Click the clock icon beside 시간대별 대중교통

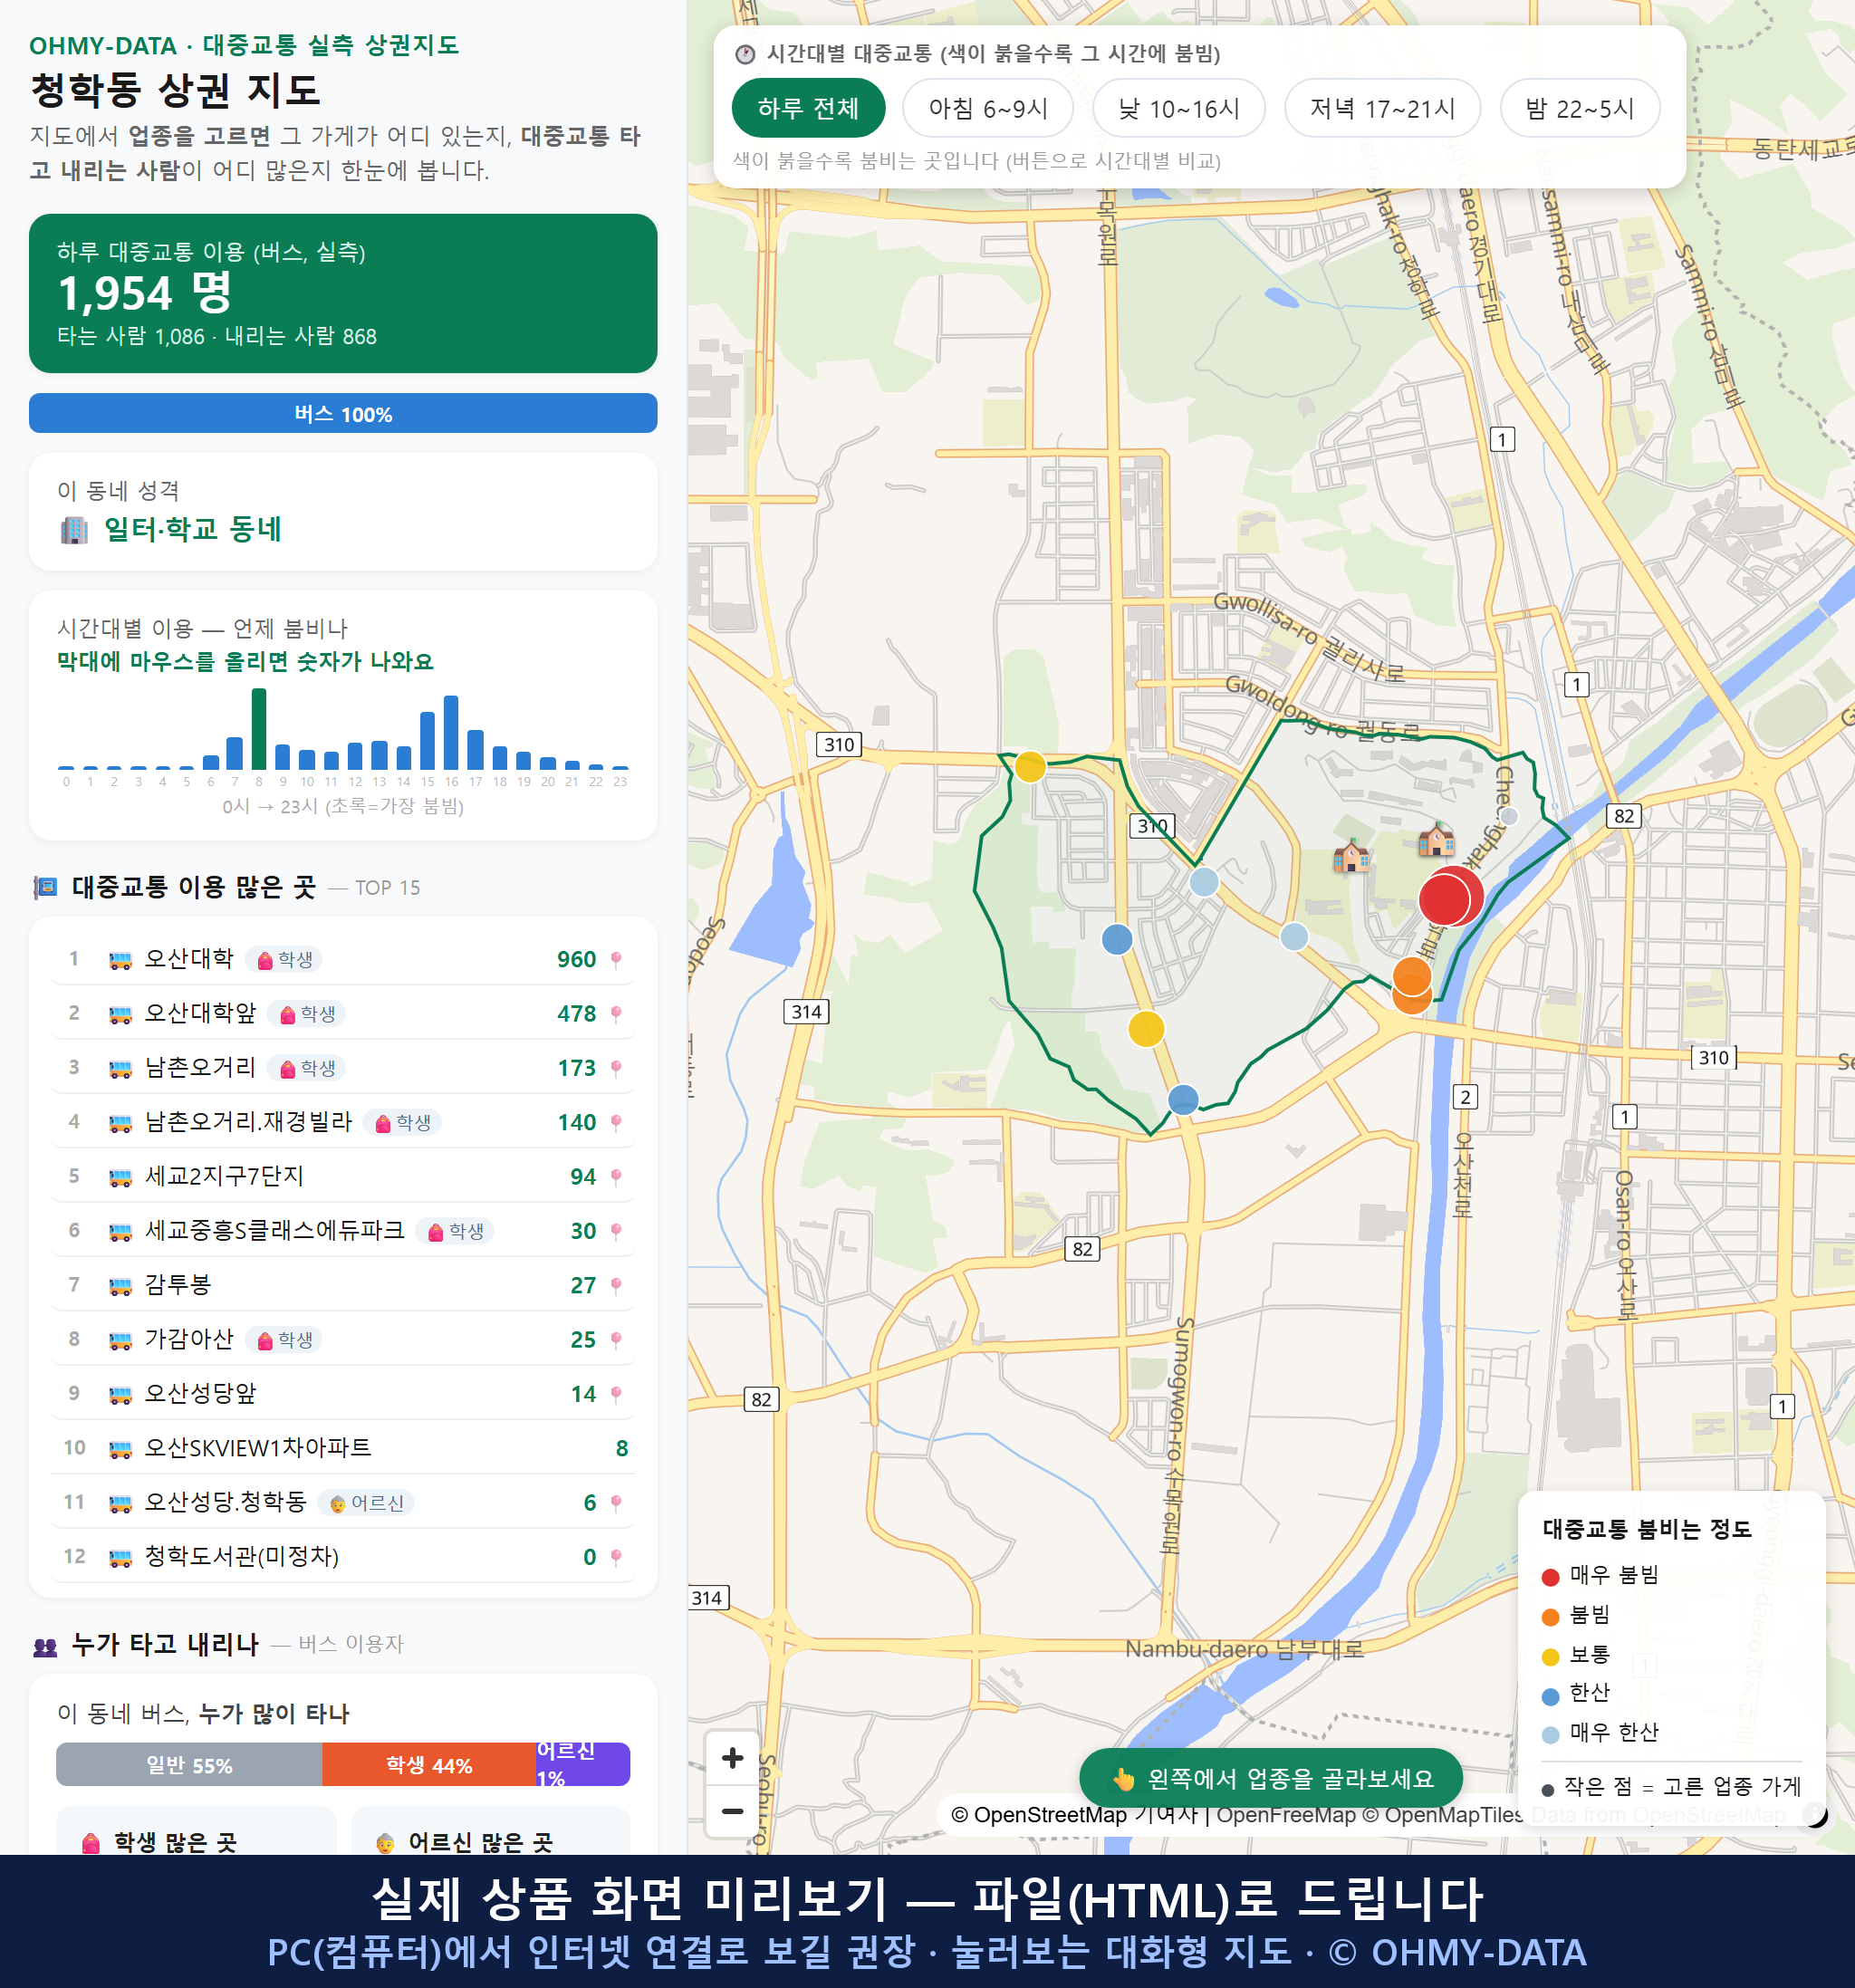745,54
